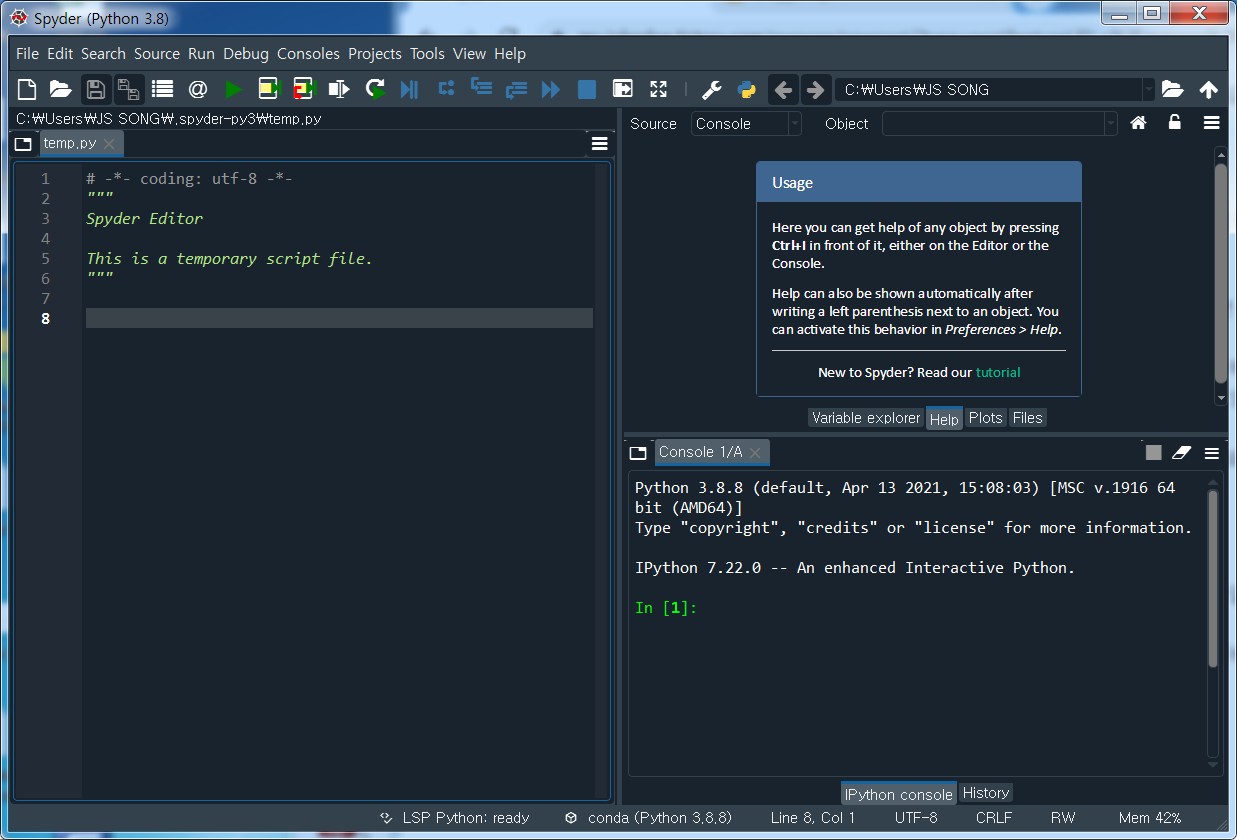Close the temp.py tab

(110, 144)
